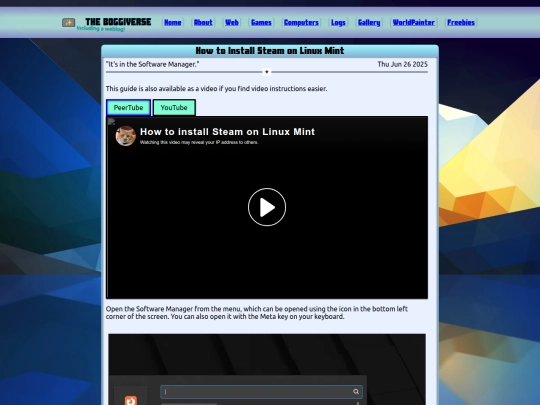This screenshot has height=405, width=540.
Task: Open the Games nav link
Action: click(x=261, y=22)
